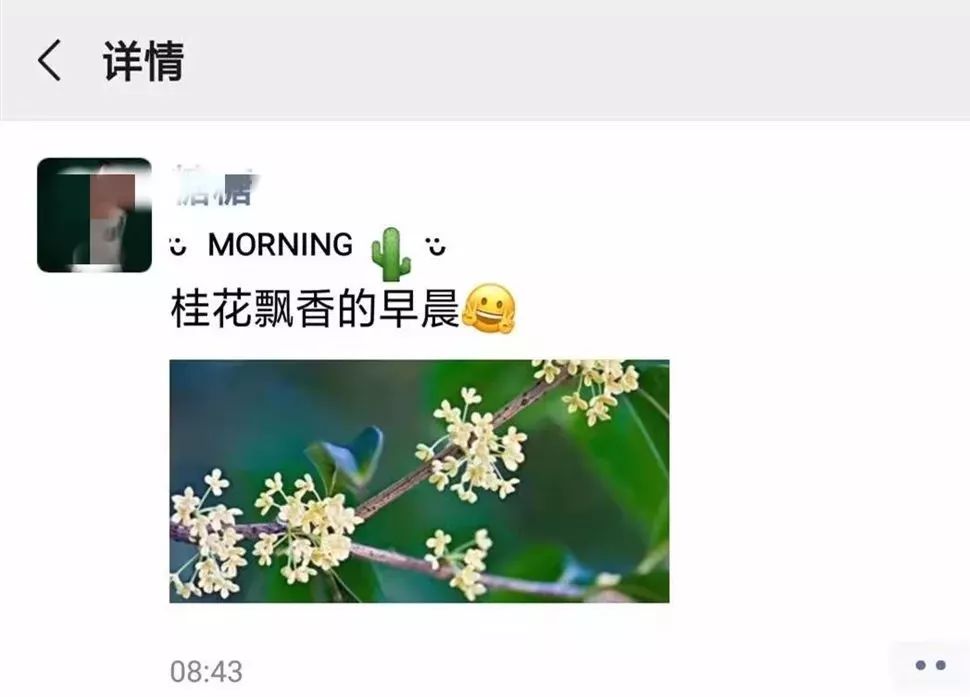Open the osmanthus flower photo
Image resolution: width=970 pixels, height=697 pixels.
click(419, 481)
